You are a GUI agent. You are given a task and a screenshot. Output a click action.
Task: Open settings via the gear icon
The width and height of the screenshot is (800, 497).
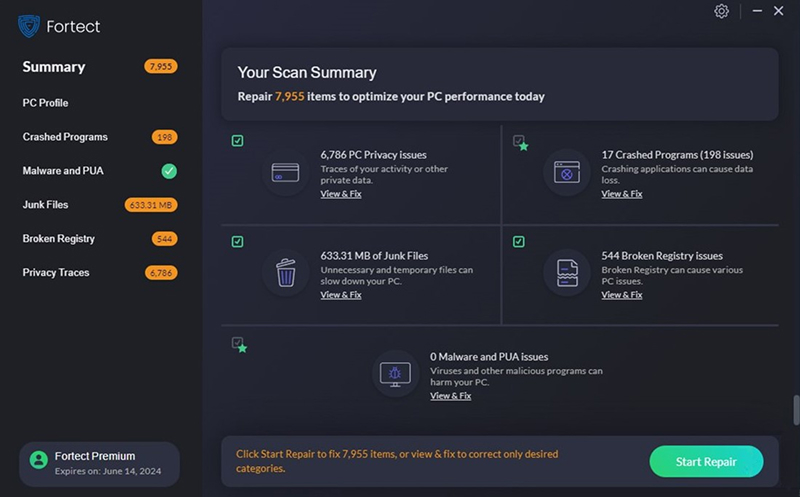coord(721,11)
